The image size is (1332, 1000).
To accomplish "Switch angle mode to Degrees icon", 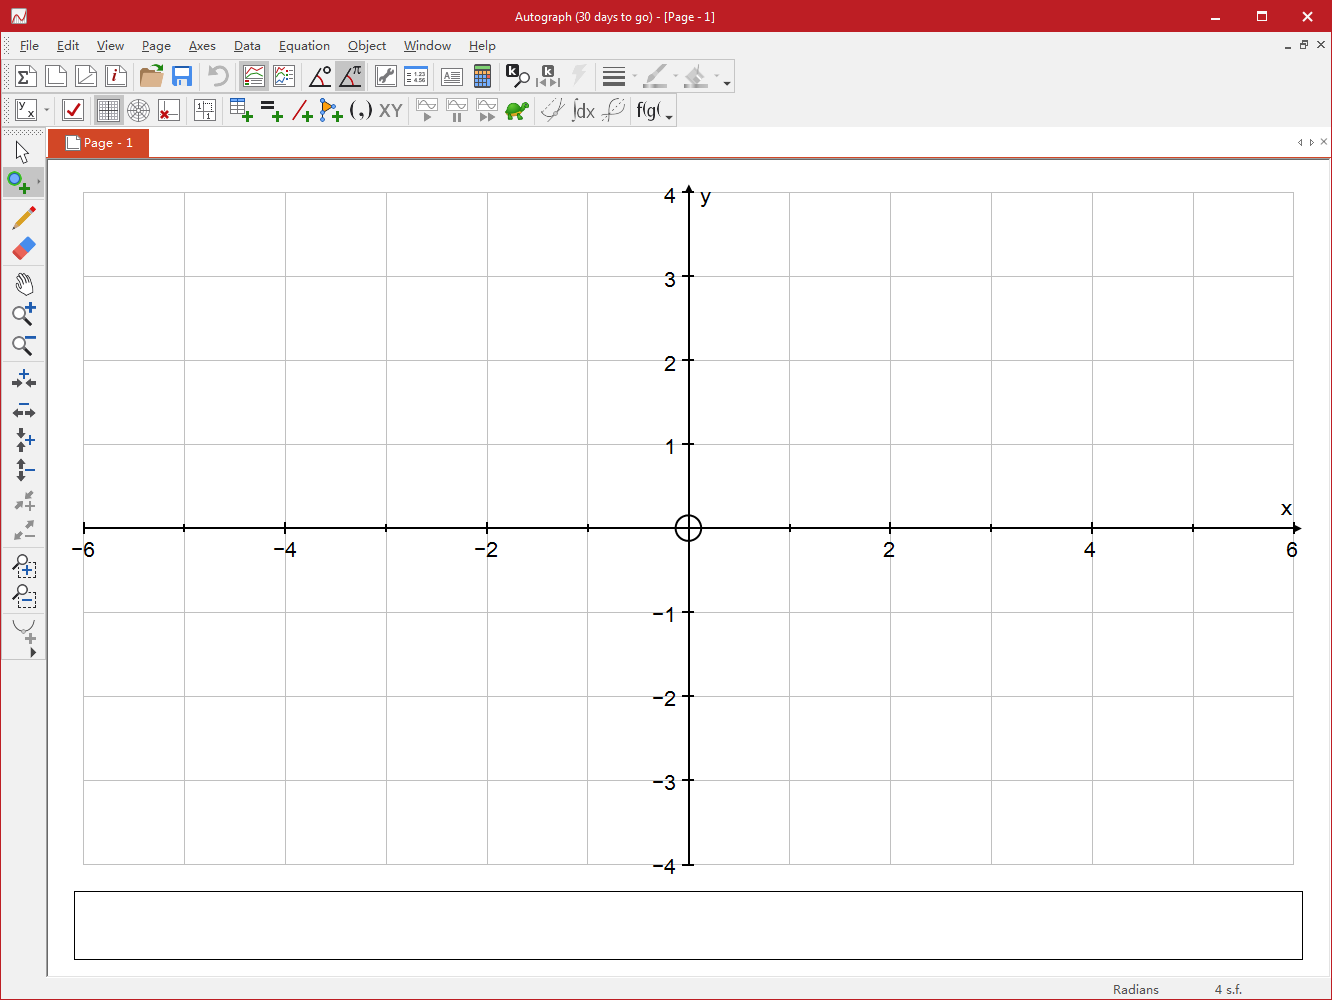I will [x=320, y=76].
